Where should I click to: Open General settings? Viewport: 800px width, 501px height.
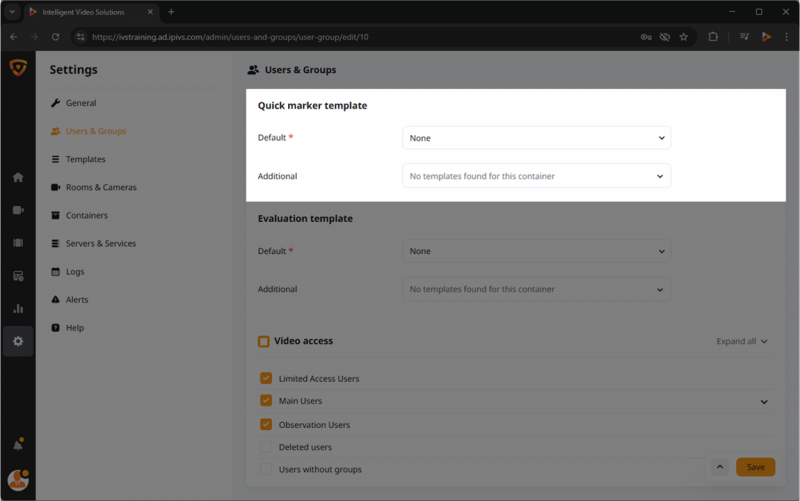[81, 103]
